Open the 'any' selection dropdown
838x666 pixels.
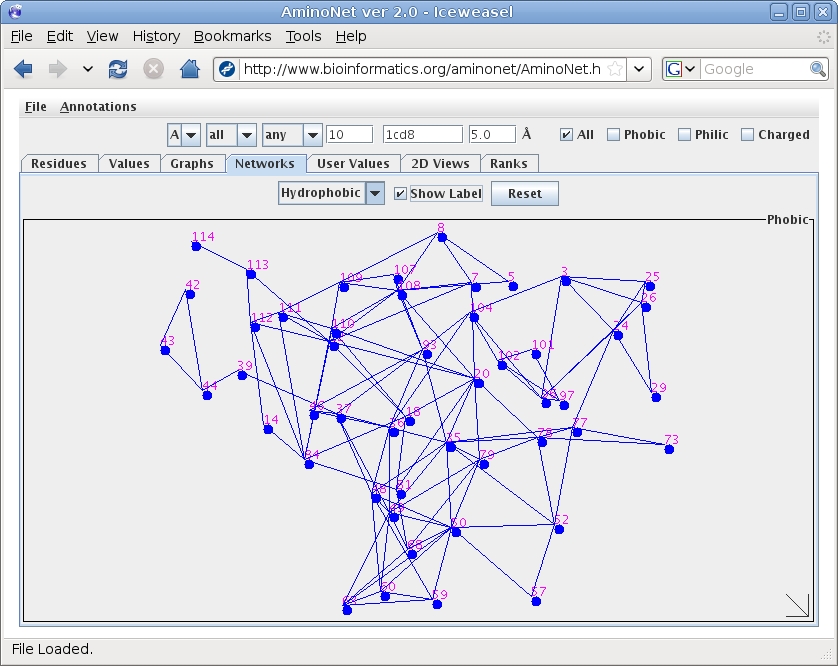click(312, 135)
